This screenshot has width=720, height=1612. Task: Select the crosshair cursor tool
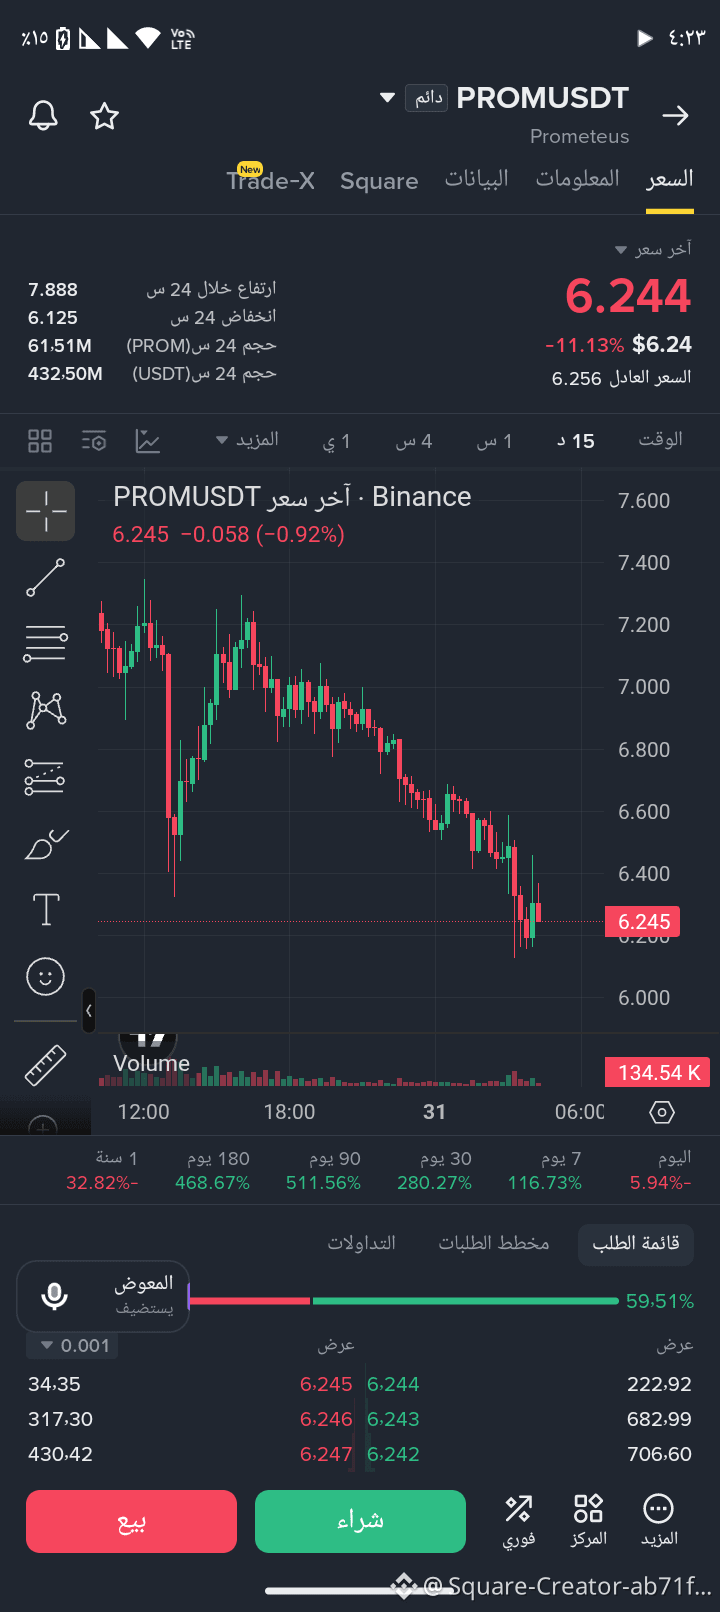(x=45, y=511)
